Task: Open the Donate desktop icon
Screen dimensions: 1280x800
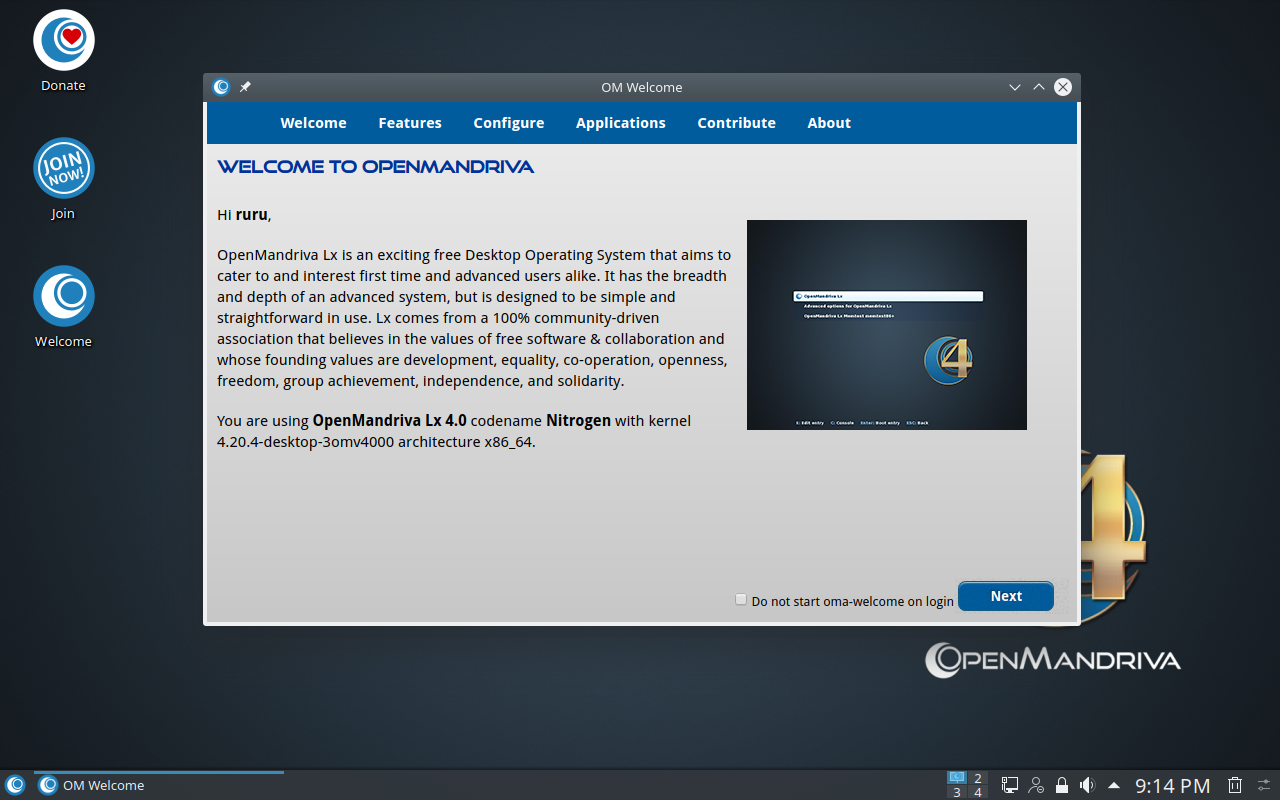Action: tap(63, 42)
